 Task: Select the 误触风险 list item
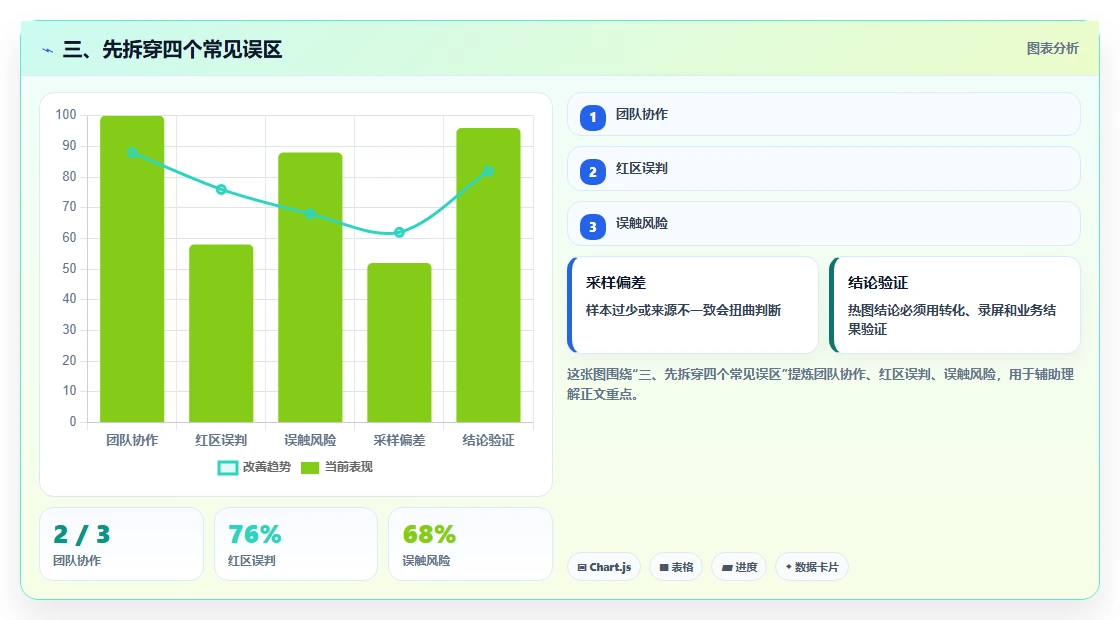click(823, 224)
